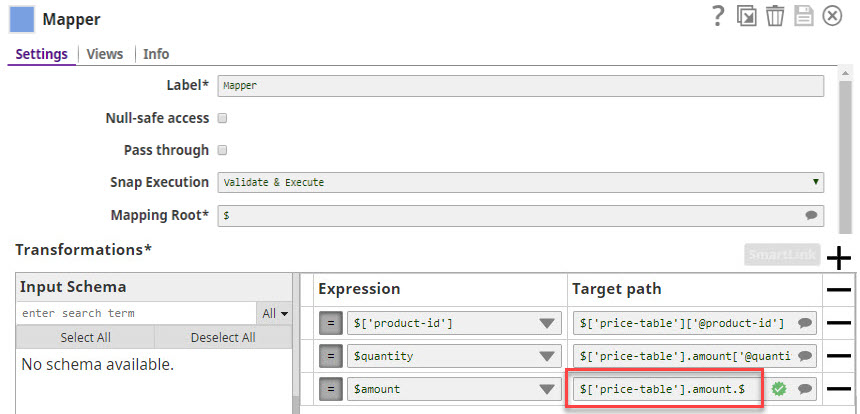Viewport: 860px width, 414px height.
Task: Click the Deselect All button
Action: pos(223,337)
